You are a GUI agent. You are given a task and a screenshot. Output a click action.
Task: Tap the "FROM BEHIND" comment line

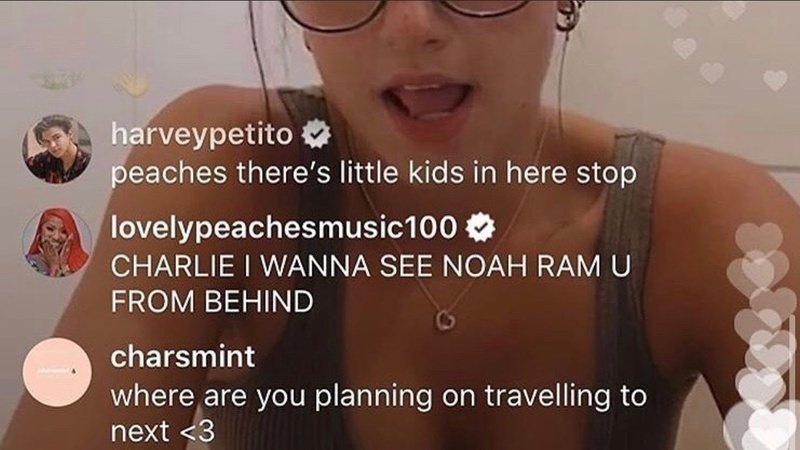(212, 302)
